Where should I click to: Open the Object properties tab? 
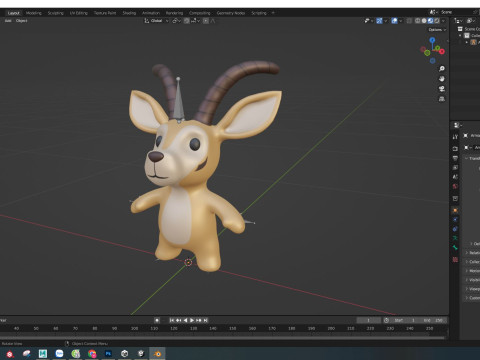[455, 210]
